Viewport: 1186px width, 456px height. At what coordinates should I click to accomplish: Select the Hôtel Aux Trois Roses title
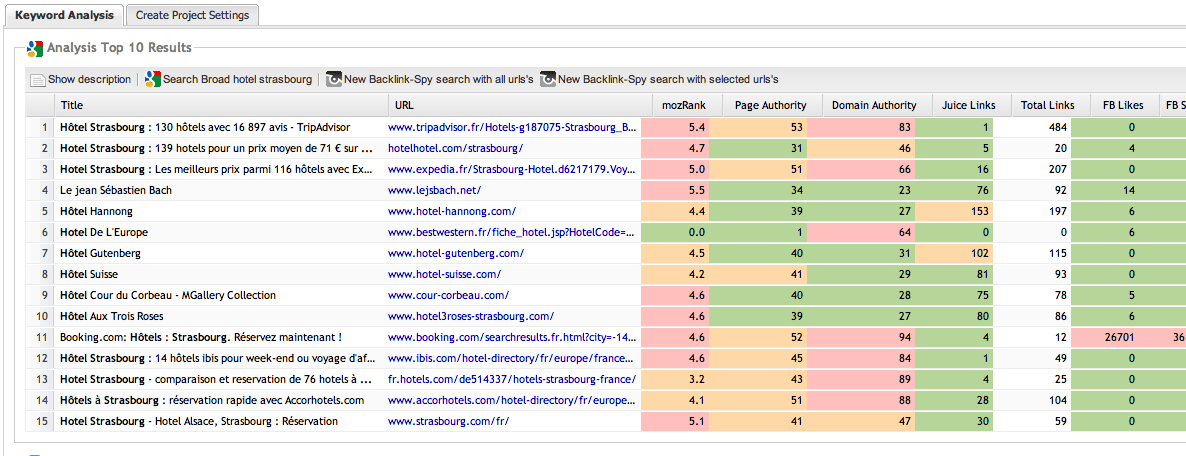tap(111, 316)
